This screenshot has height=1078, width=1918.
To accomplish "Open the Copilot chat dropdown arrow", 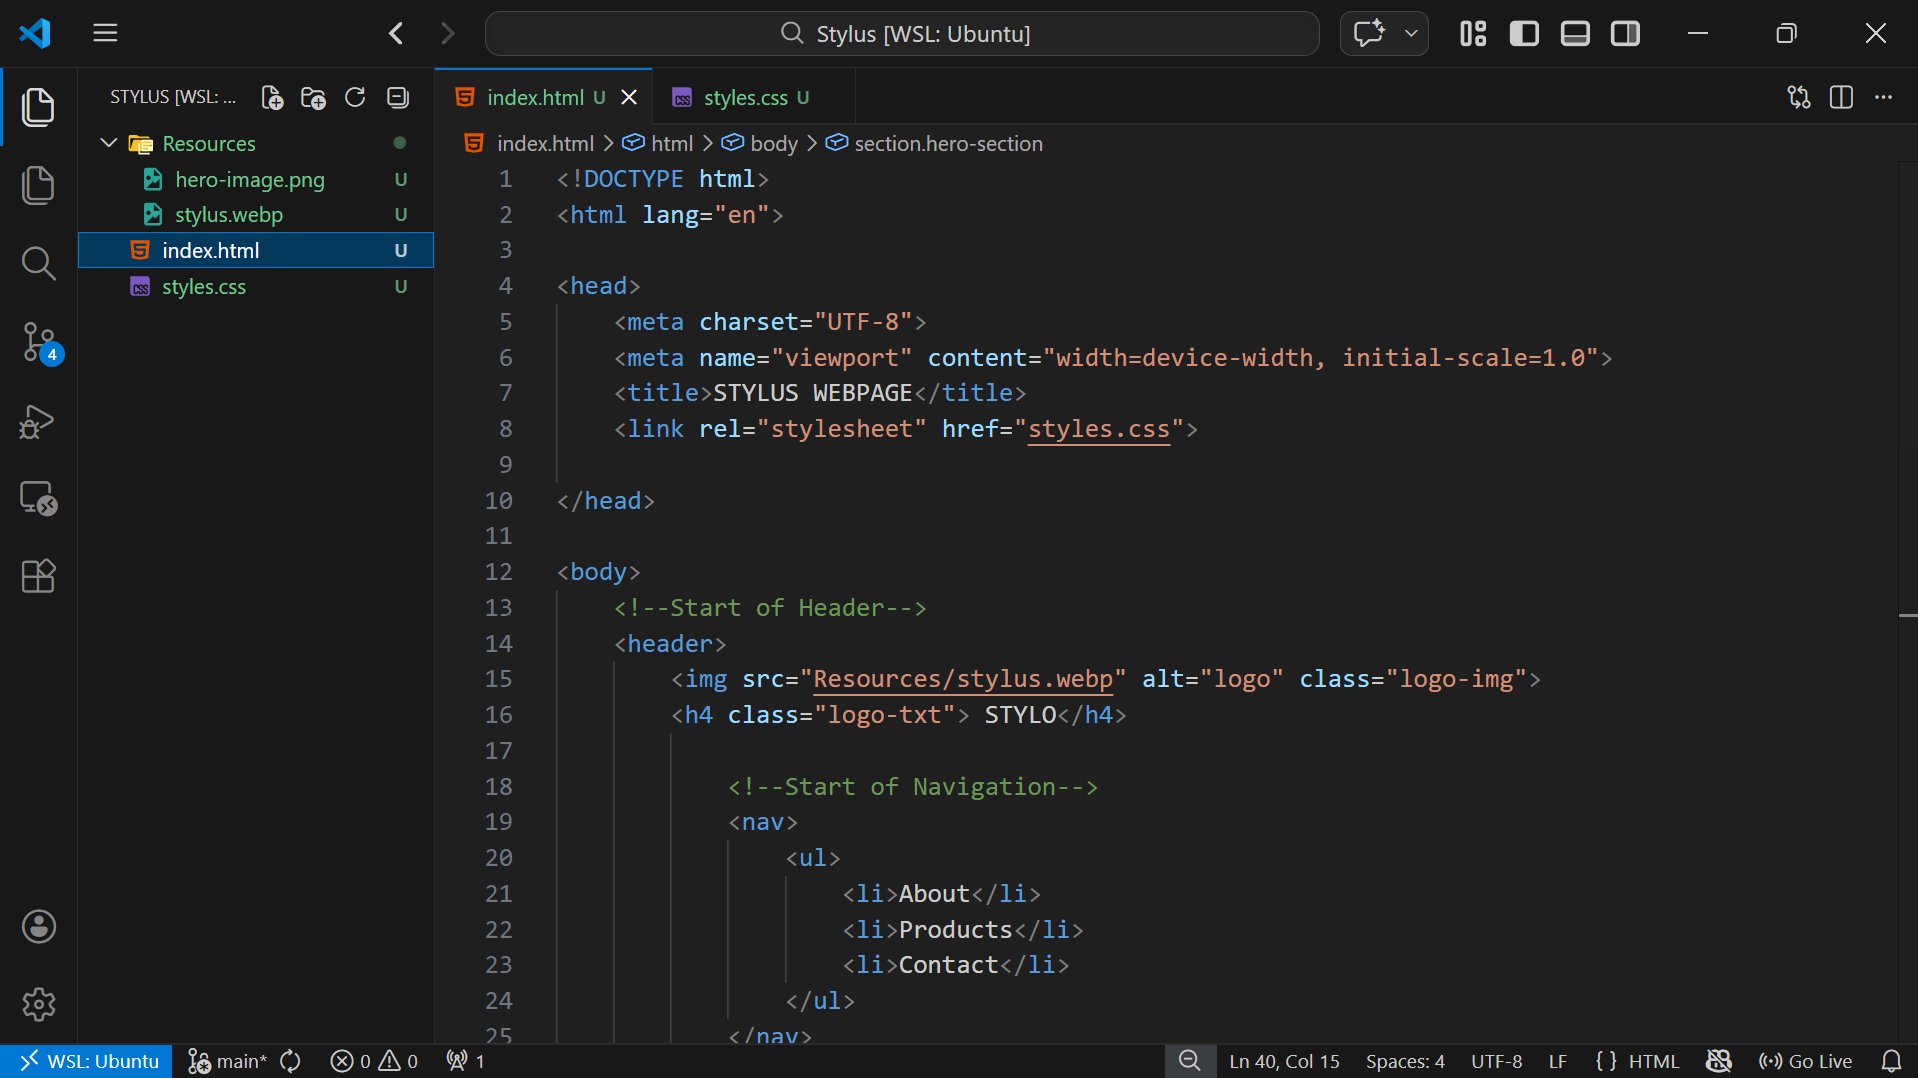I will point(1411,33).
